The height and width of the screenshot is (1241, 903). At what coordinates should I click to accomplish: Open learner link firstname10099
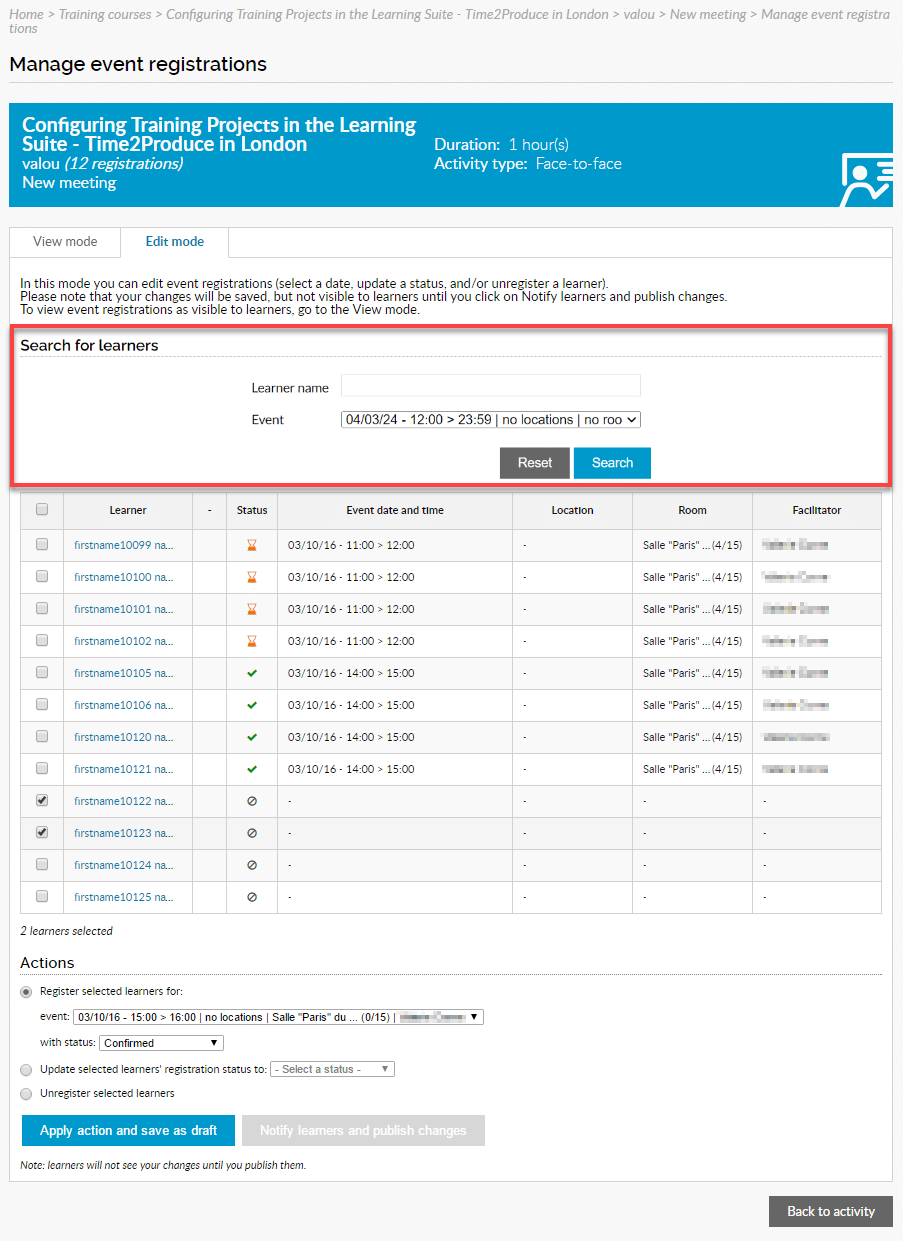pyautogui.click(x=124, y=545)
